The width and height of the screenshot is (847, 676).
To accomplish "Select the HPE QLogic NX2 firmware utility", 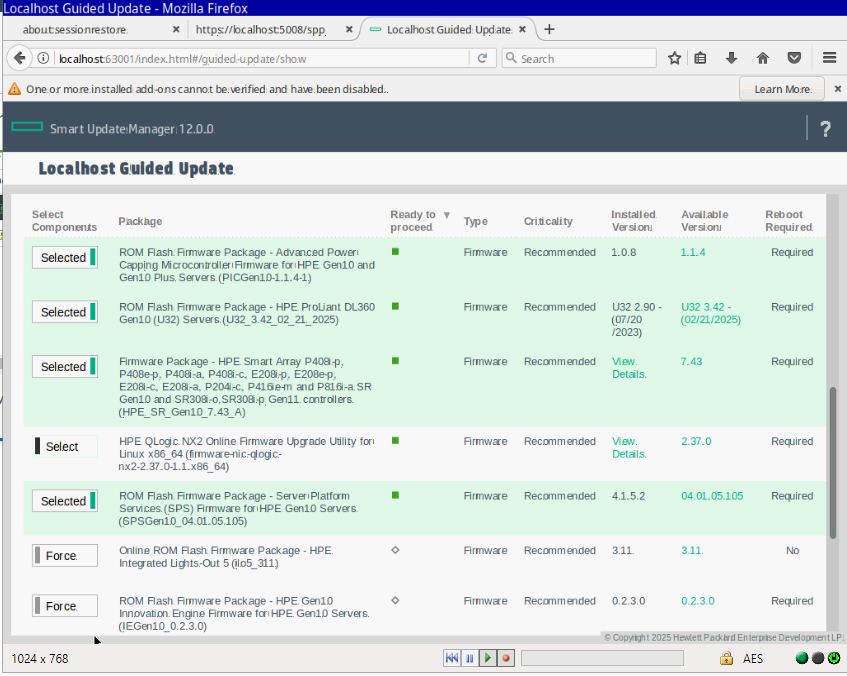I will (65, 446).
